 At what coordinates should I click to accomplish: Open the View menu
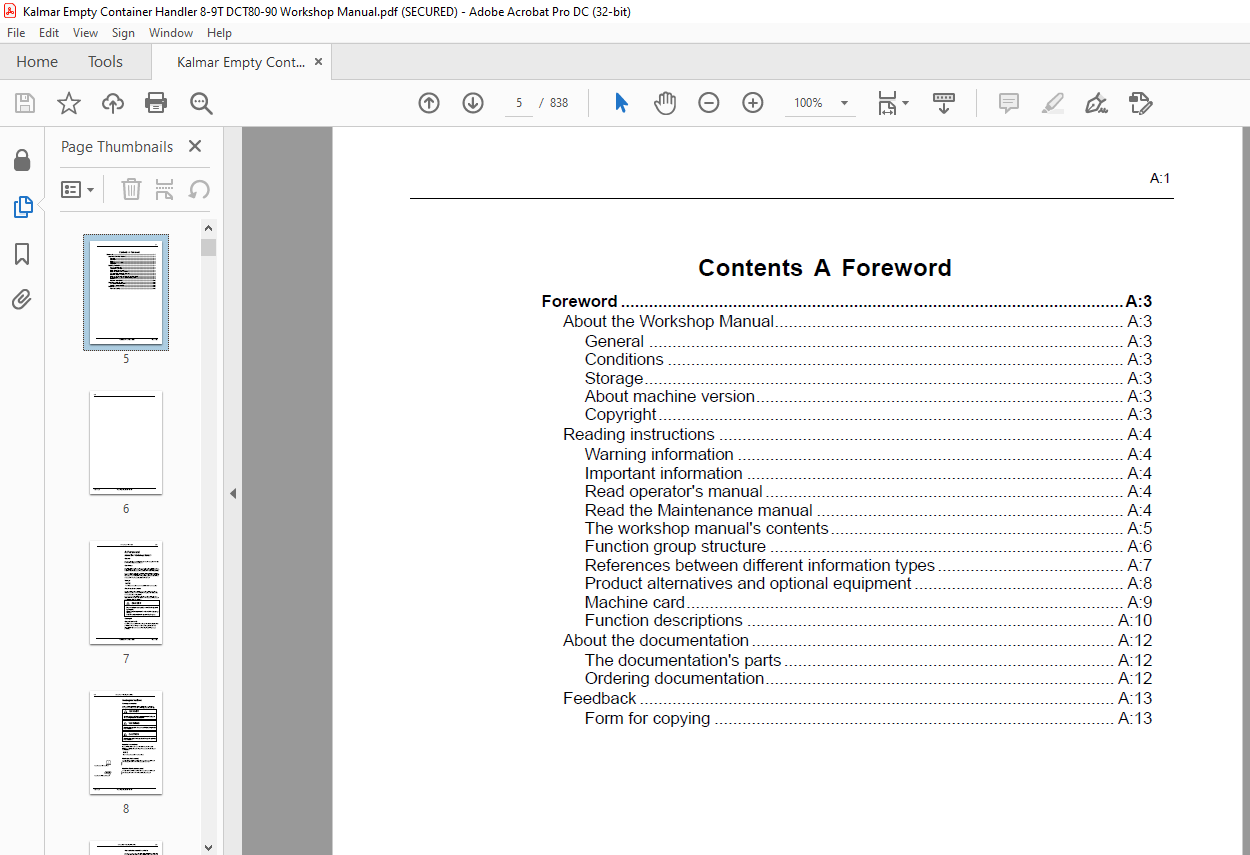point(85,33)
